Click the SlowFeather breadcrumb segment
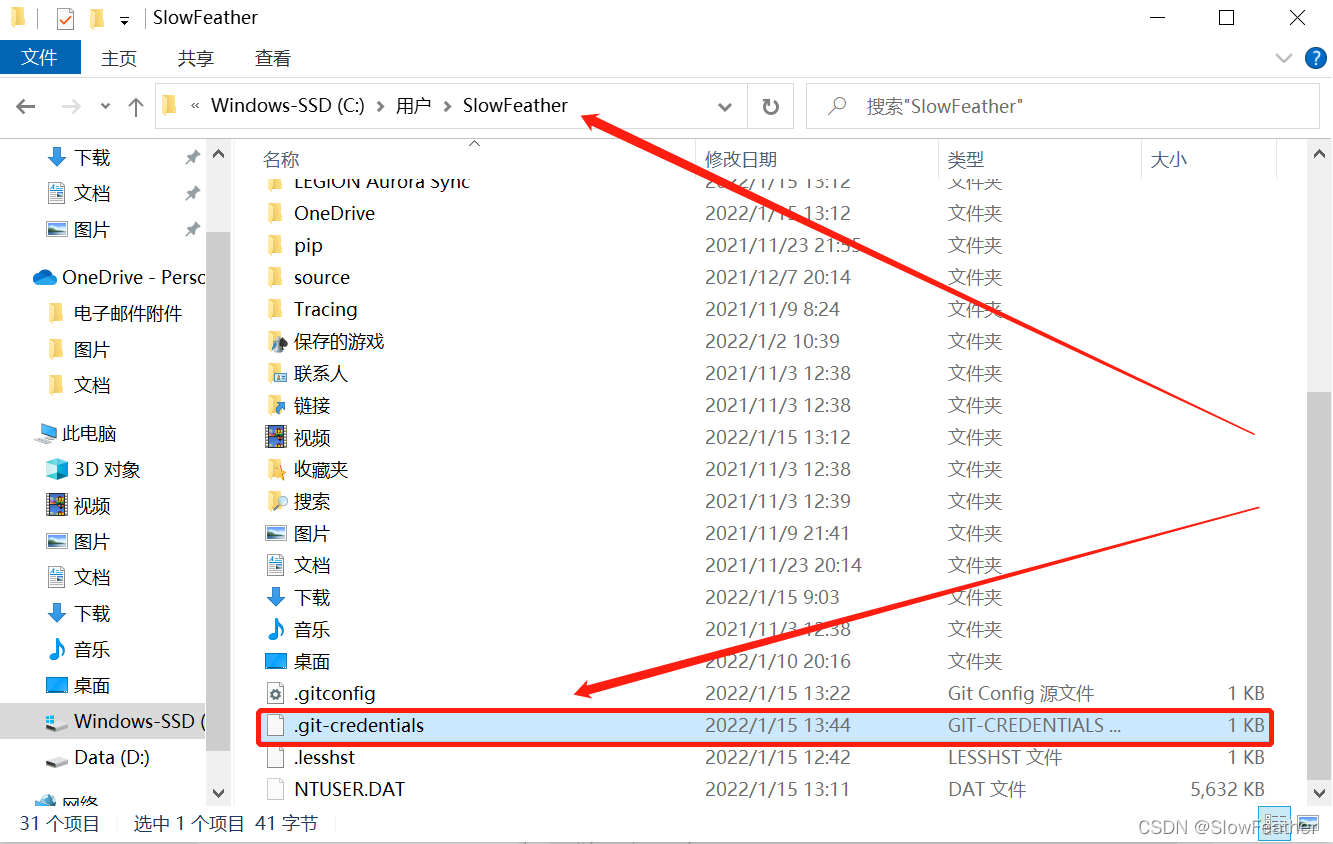 [x=515, y=105]
